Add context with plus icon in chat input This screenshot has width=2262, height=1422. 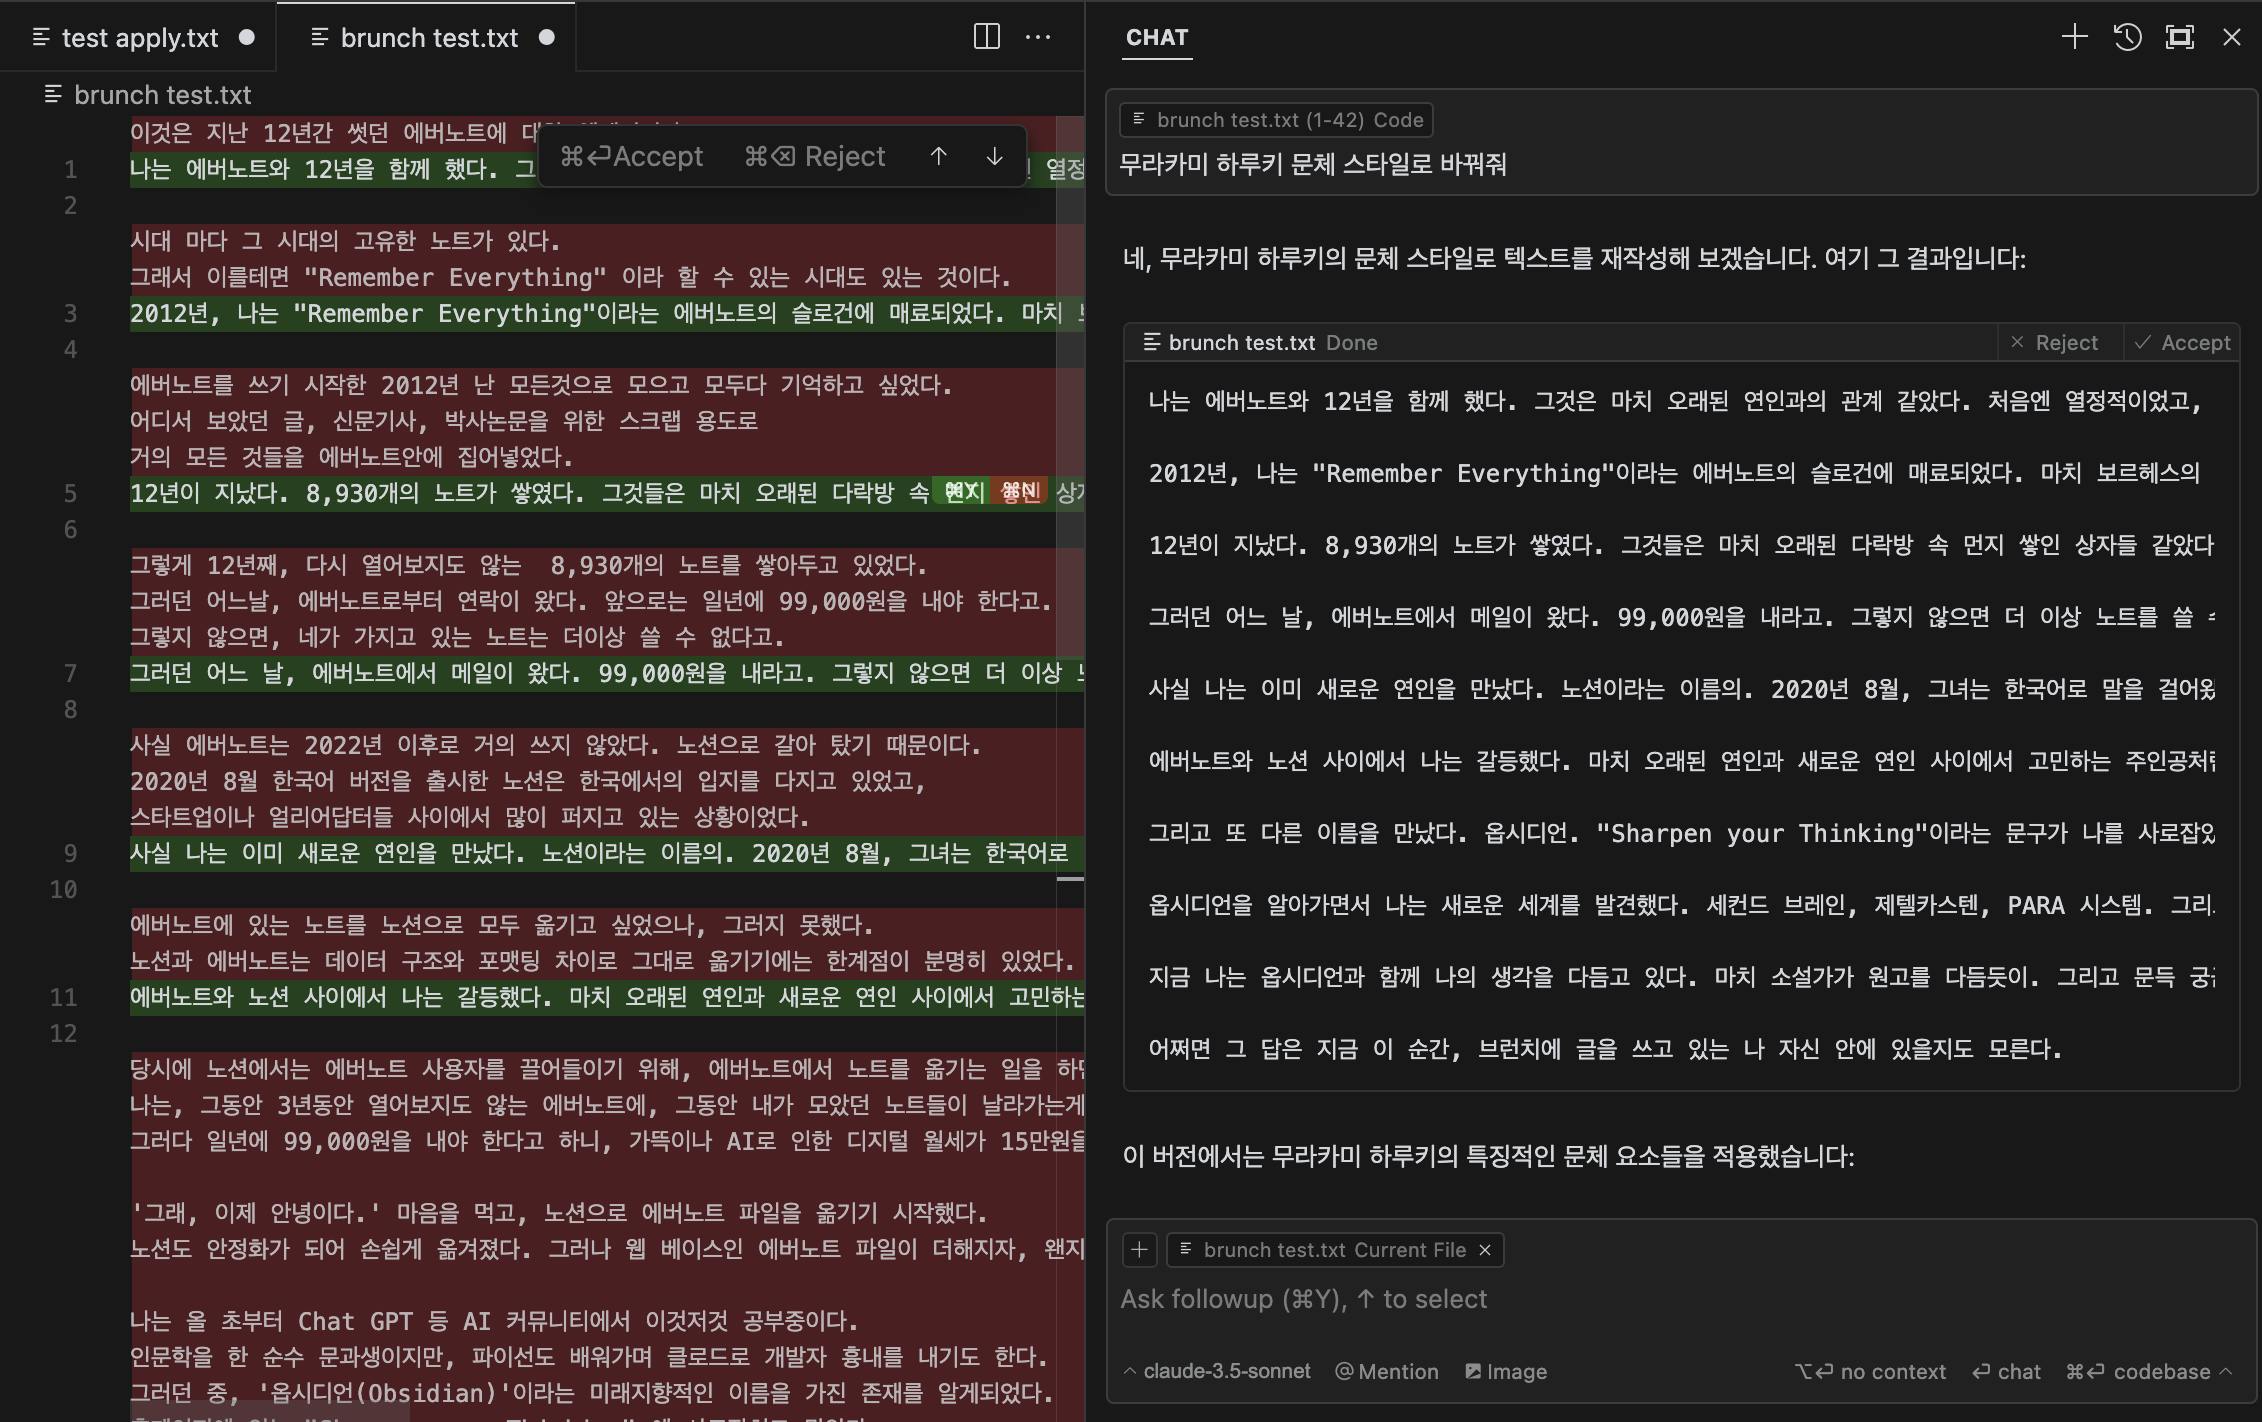point(1139,1249)
